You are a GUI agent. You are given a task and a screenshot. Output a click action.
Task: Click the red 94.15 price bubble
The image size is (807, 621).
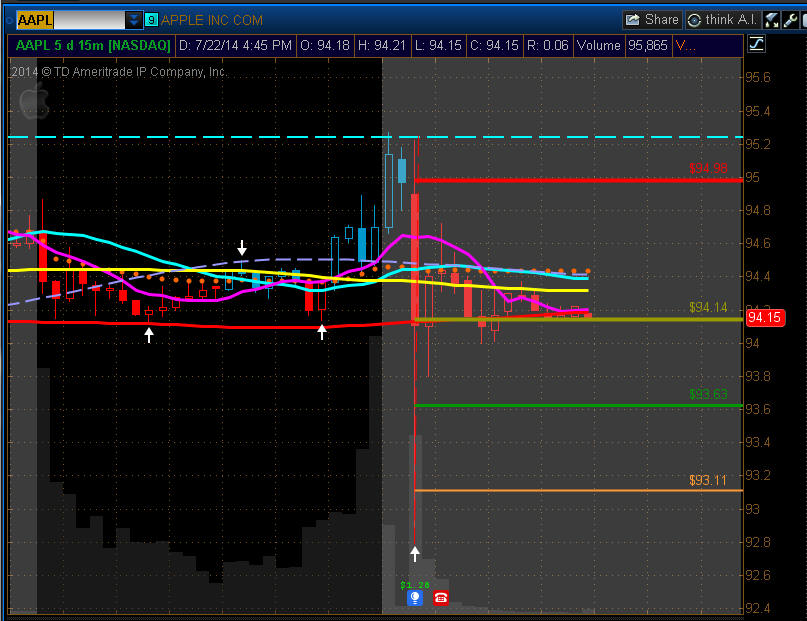click(763, 318)
